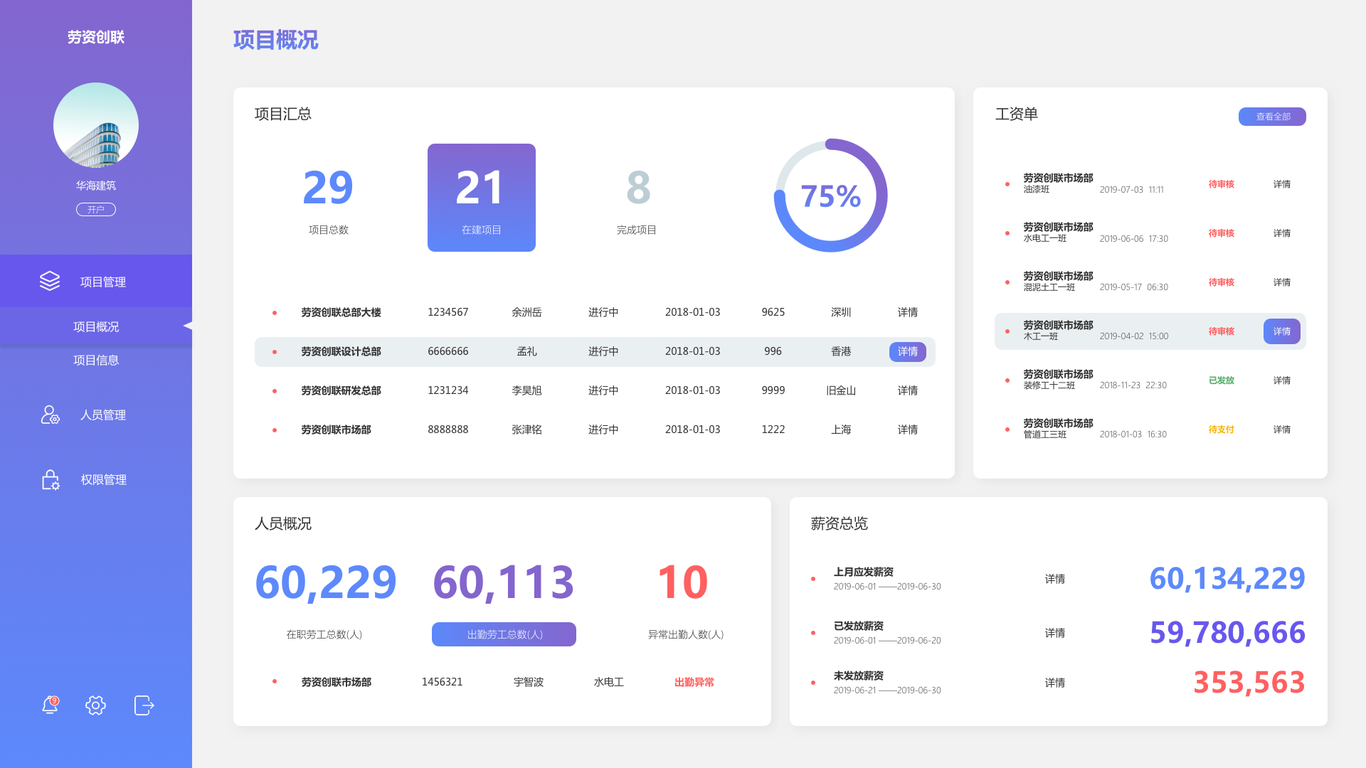Screen dimensions: 1366x768
Task: Click the 权限管理 lock icon
Action: (50, 480)
